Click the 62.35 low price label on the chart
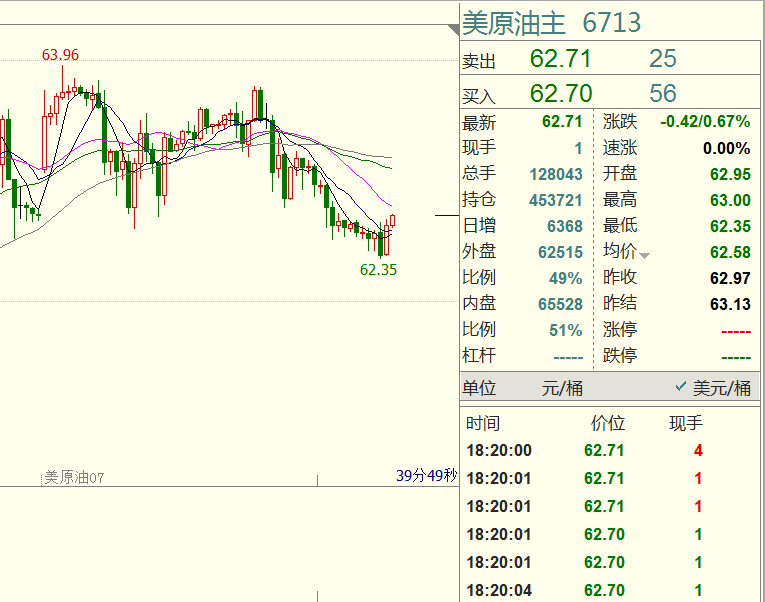 pos(379,270)
